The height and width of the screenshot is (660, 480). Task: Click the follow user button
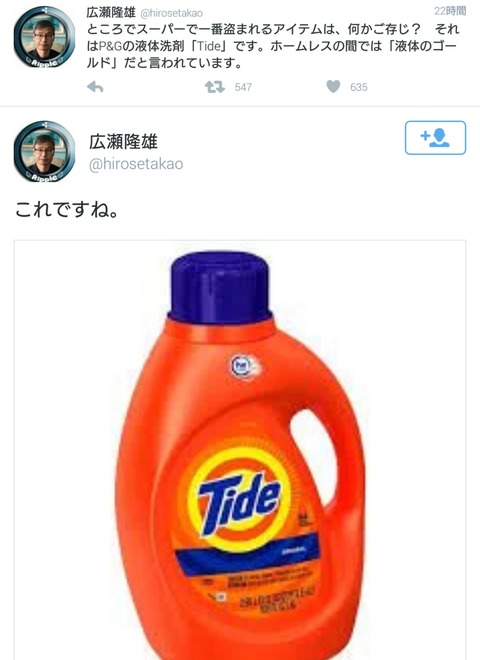click(x=435, y=138)
